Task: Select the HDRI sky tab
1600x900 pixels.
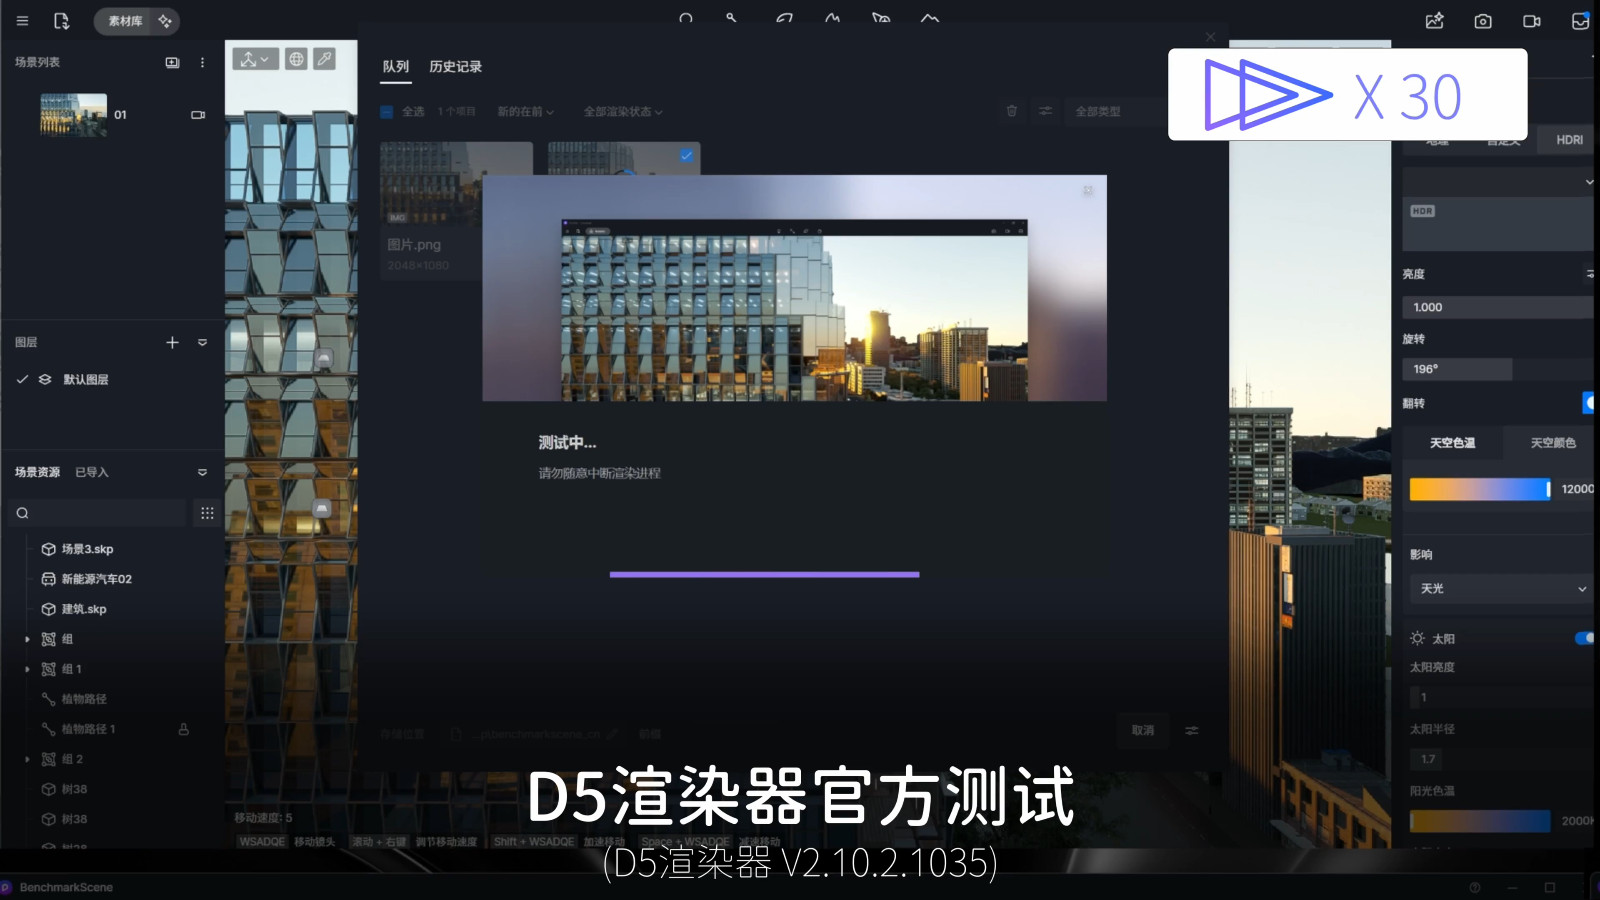Action: [1569, 140]
